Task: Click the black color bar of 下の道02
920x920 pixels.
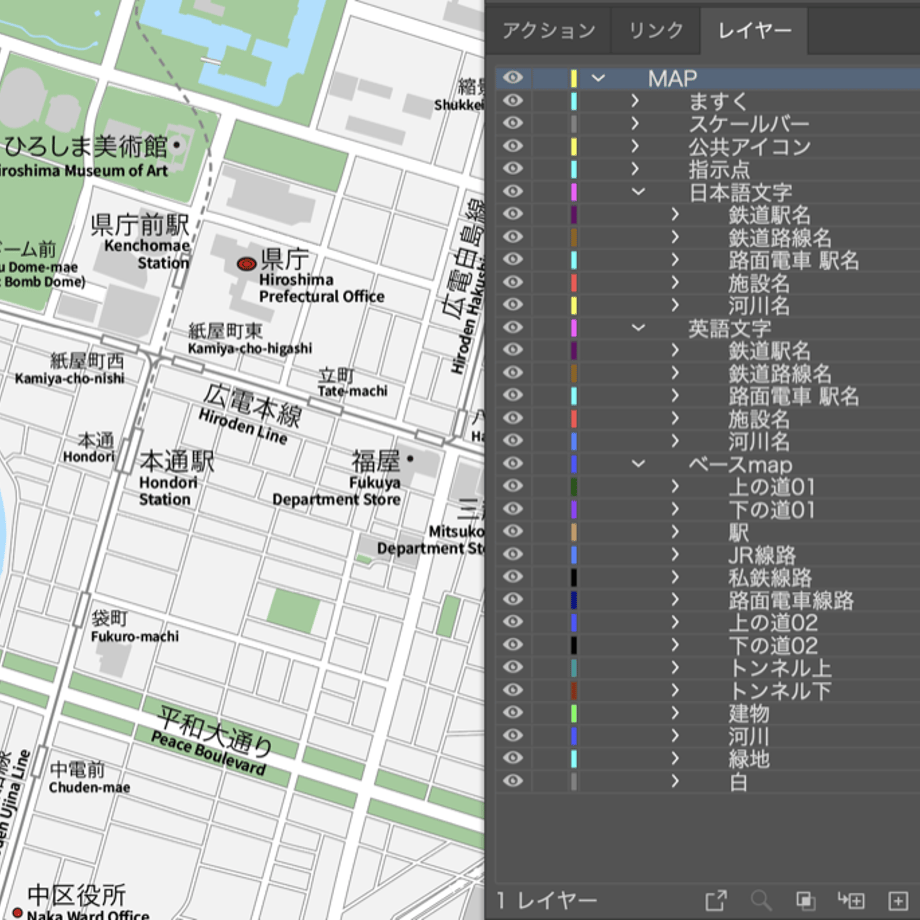Action: coord(574,645)
